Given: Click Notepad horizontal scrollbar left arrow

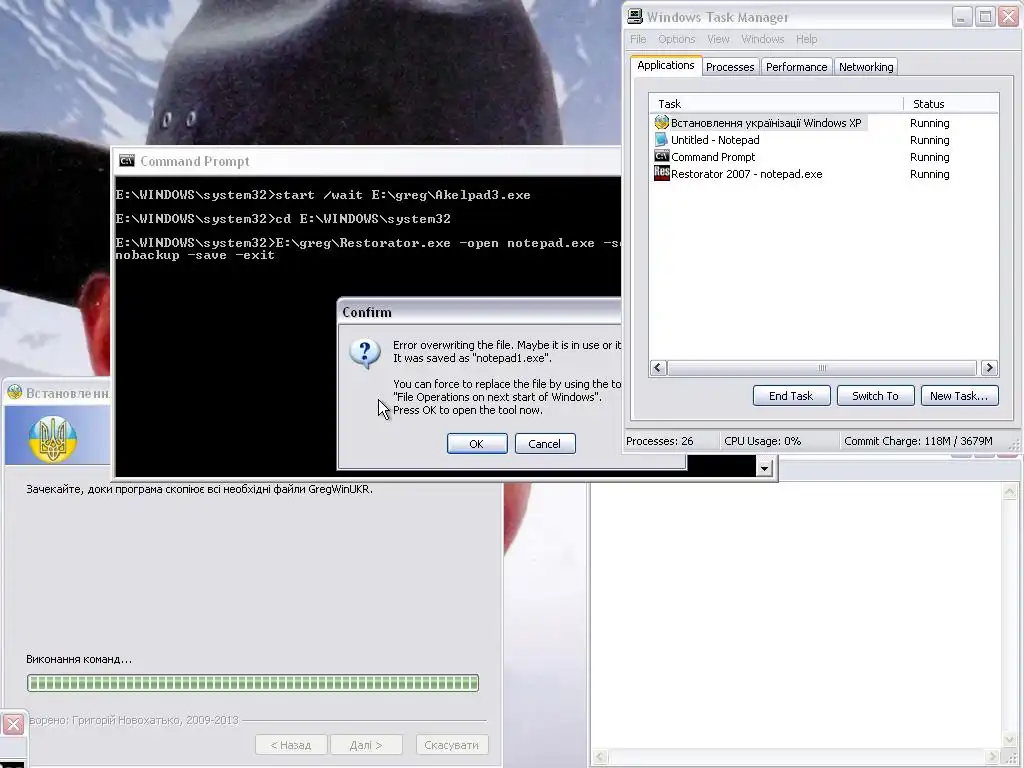Looking at the screenshot, I should tap(600, 756).
